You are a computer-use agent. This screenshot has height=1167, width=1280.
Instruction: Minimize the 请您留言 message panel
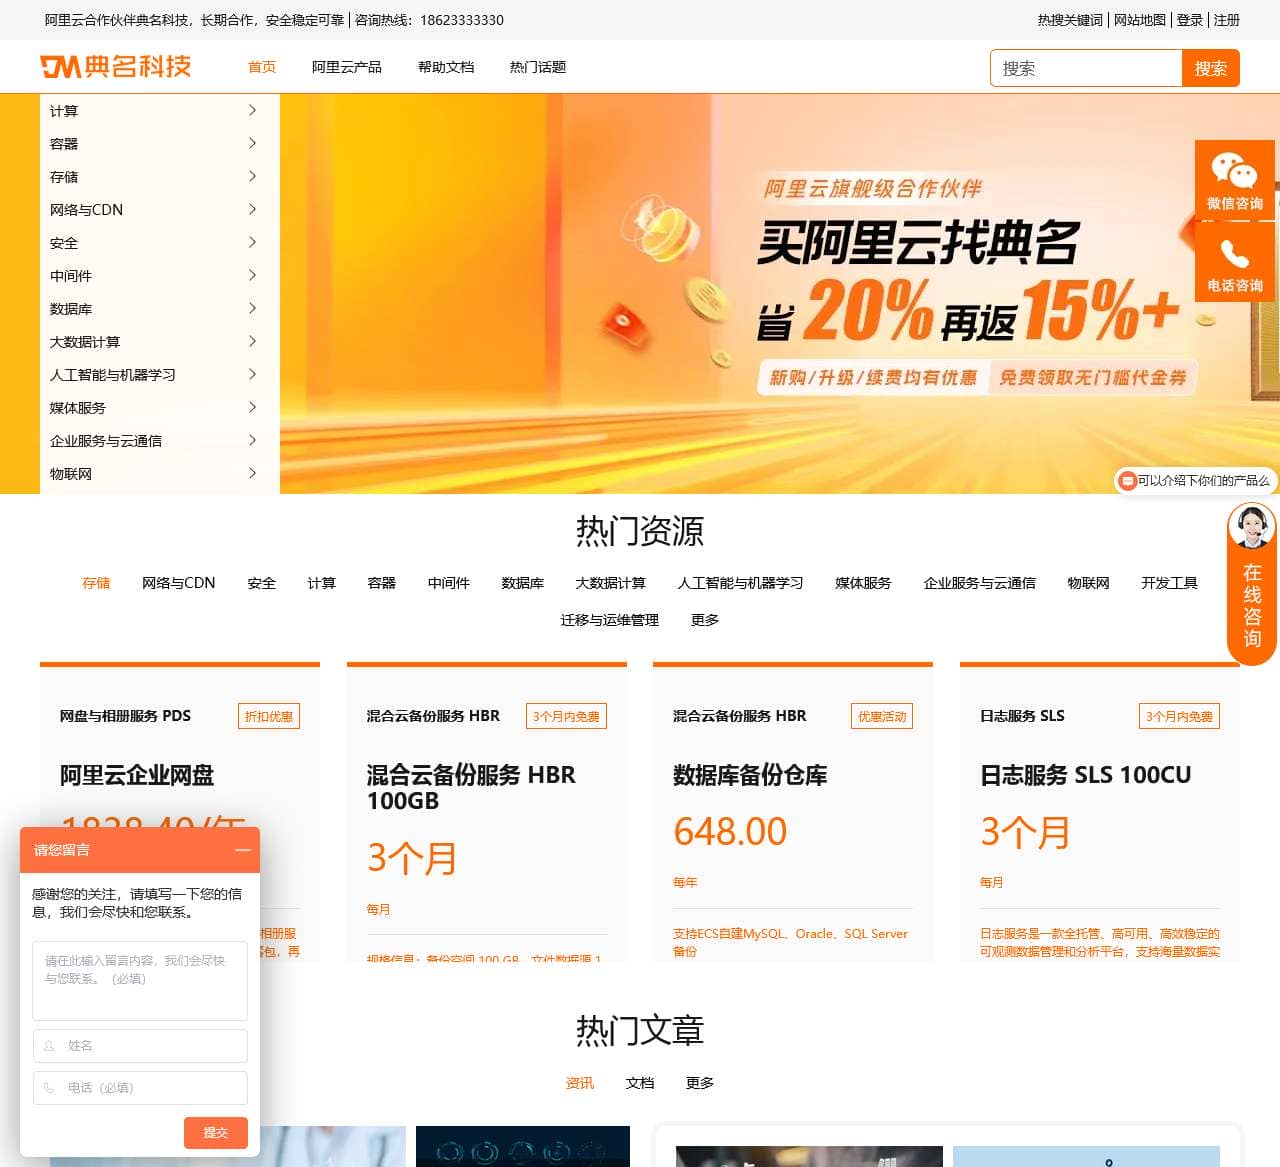tap(243, 850)
